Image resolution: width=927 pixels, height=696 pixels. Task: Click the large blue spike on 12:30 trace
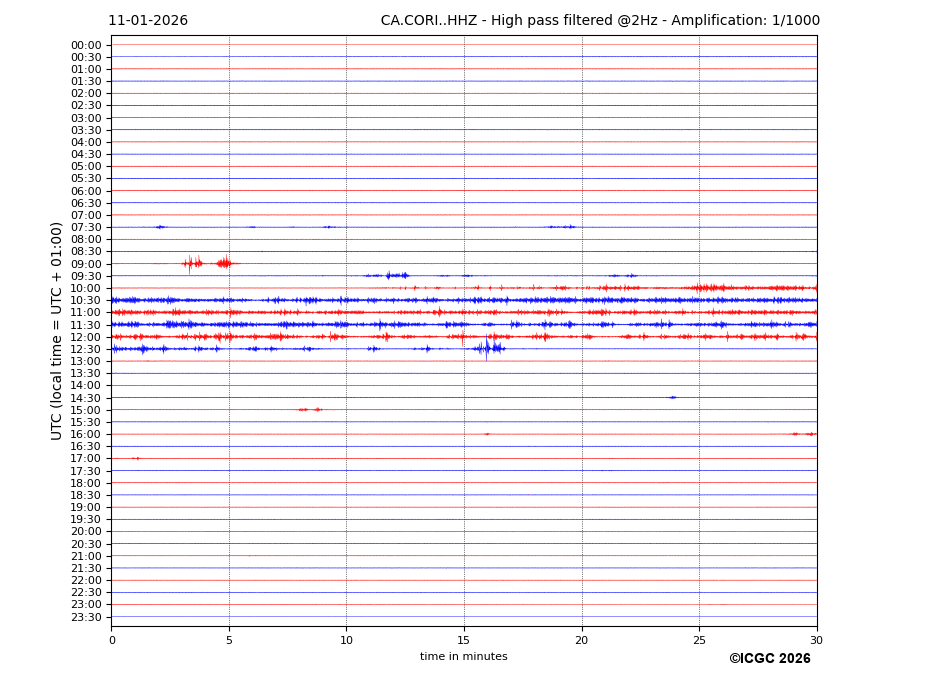(486, 348)
